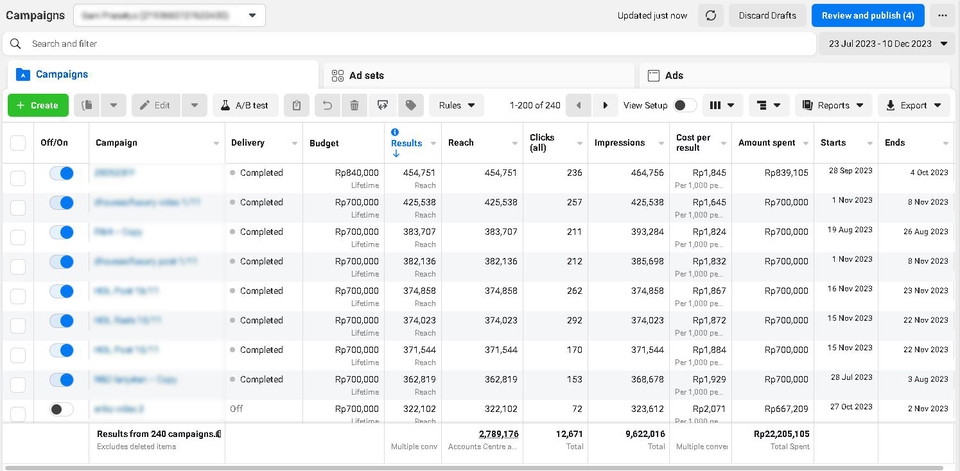Image resolution: width=960 pixels, height=471 pixels.
Task: Open the three-dots more options menu
Action: (x=942, y=15)
